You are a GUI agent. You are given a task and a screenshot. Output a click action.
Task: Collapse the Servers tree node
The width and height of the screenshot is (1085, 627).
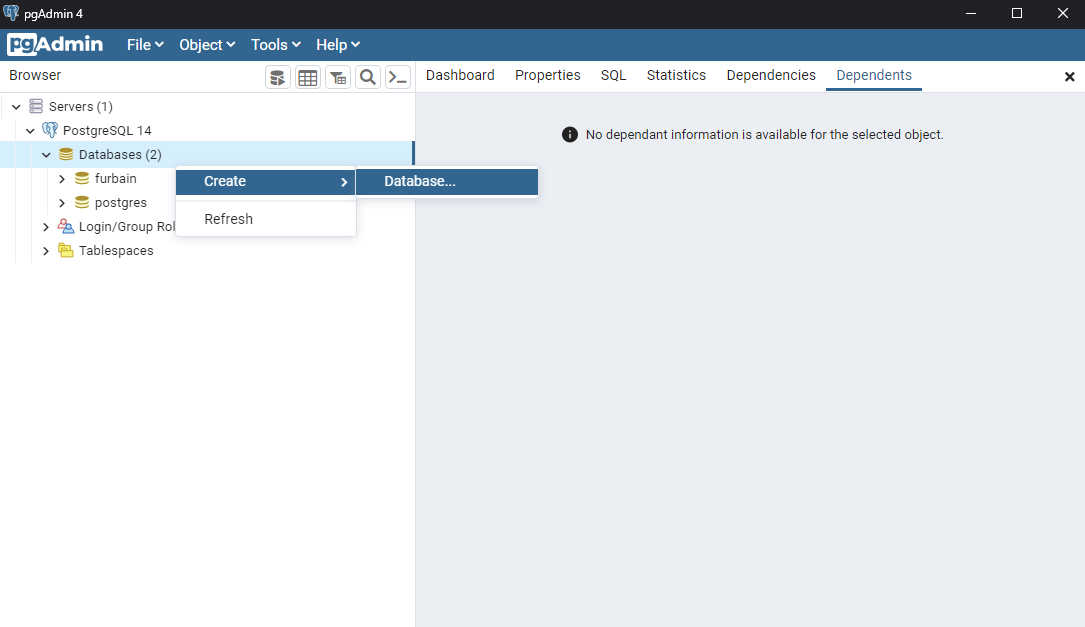(x=17, y=107)
